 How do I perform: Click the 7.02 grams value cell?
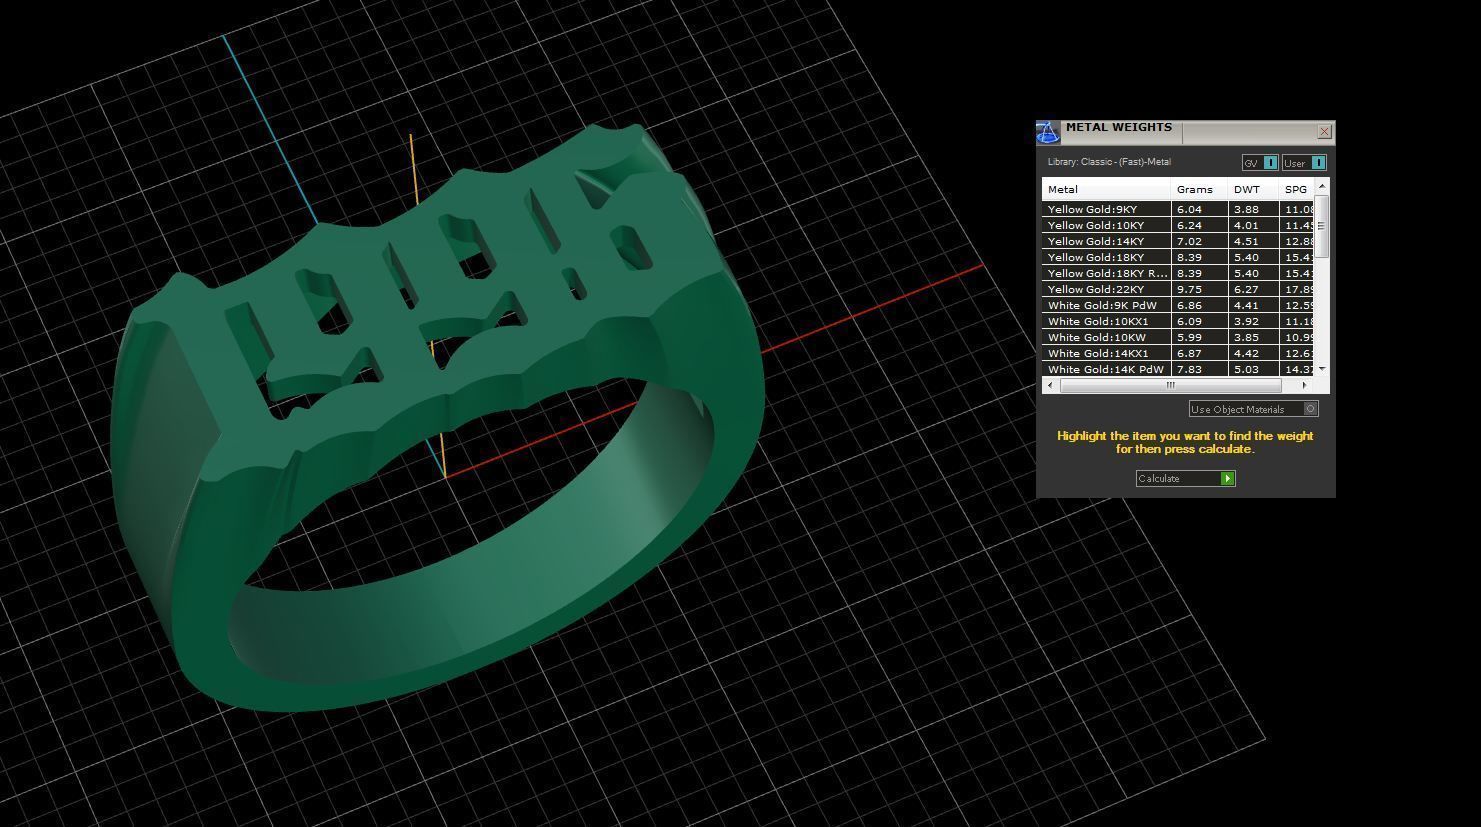[x=1199, y=241]
